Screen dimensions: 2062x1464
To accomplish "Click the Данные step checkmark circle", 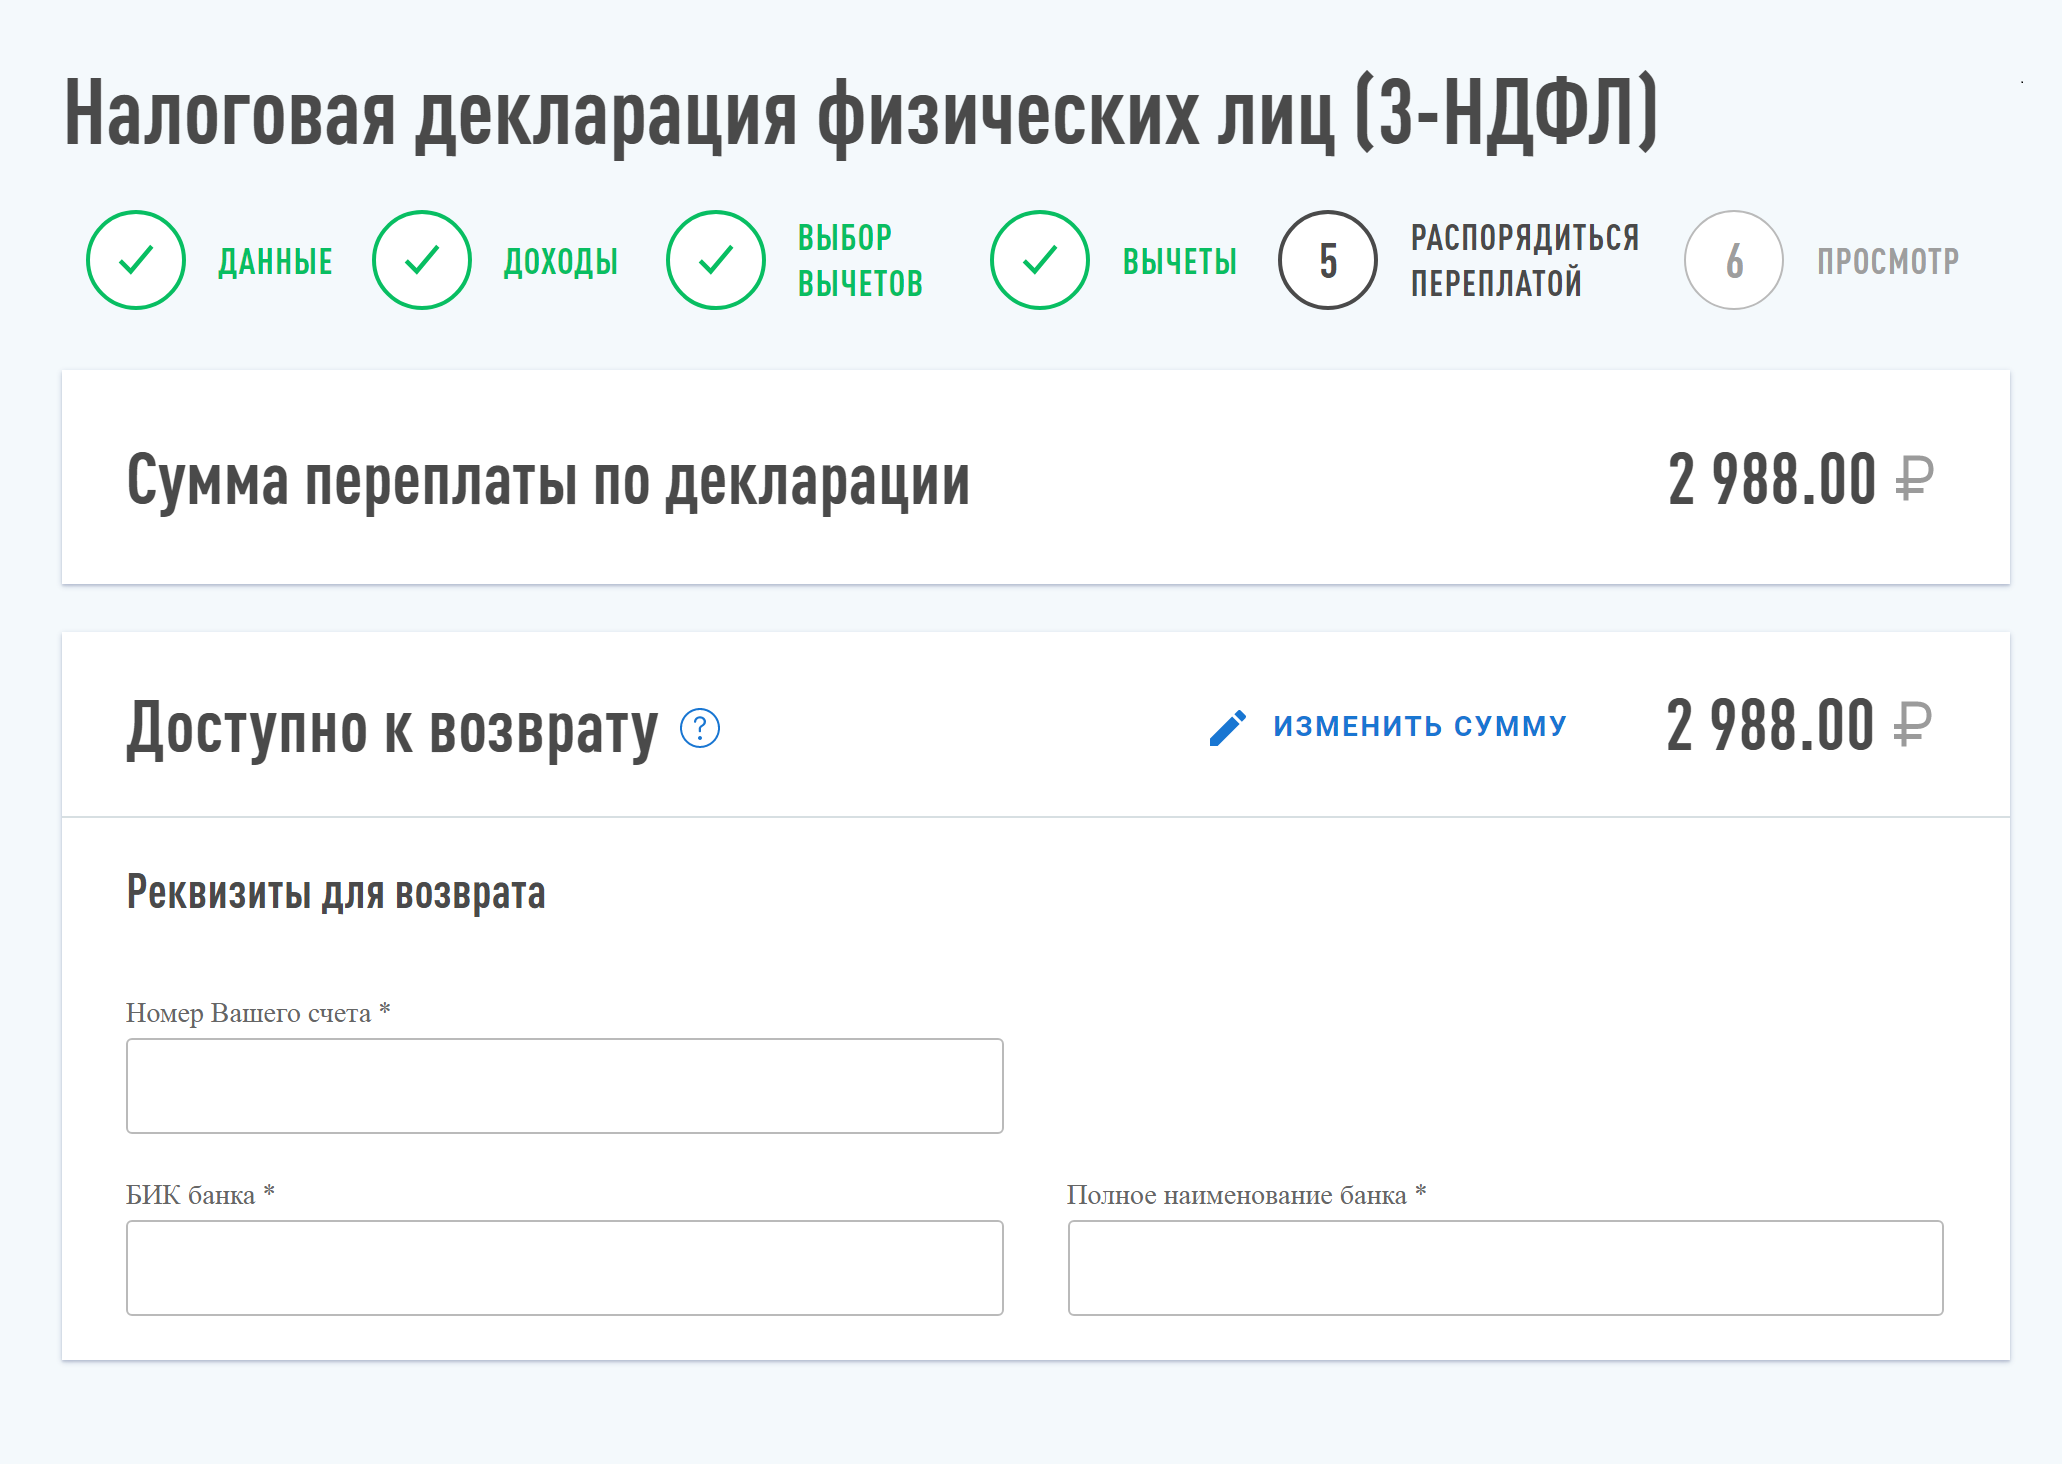I will pos(136,260).
